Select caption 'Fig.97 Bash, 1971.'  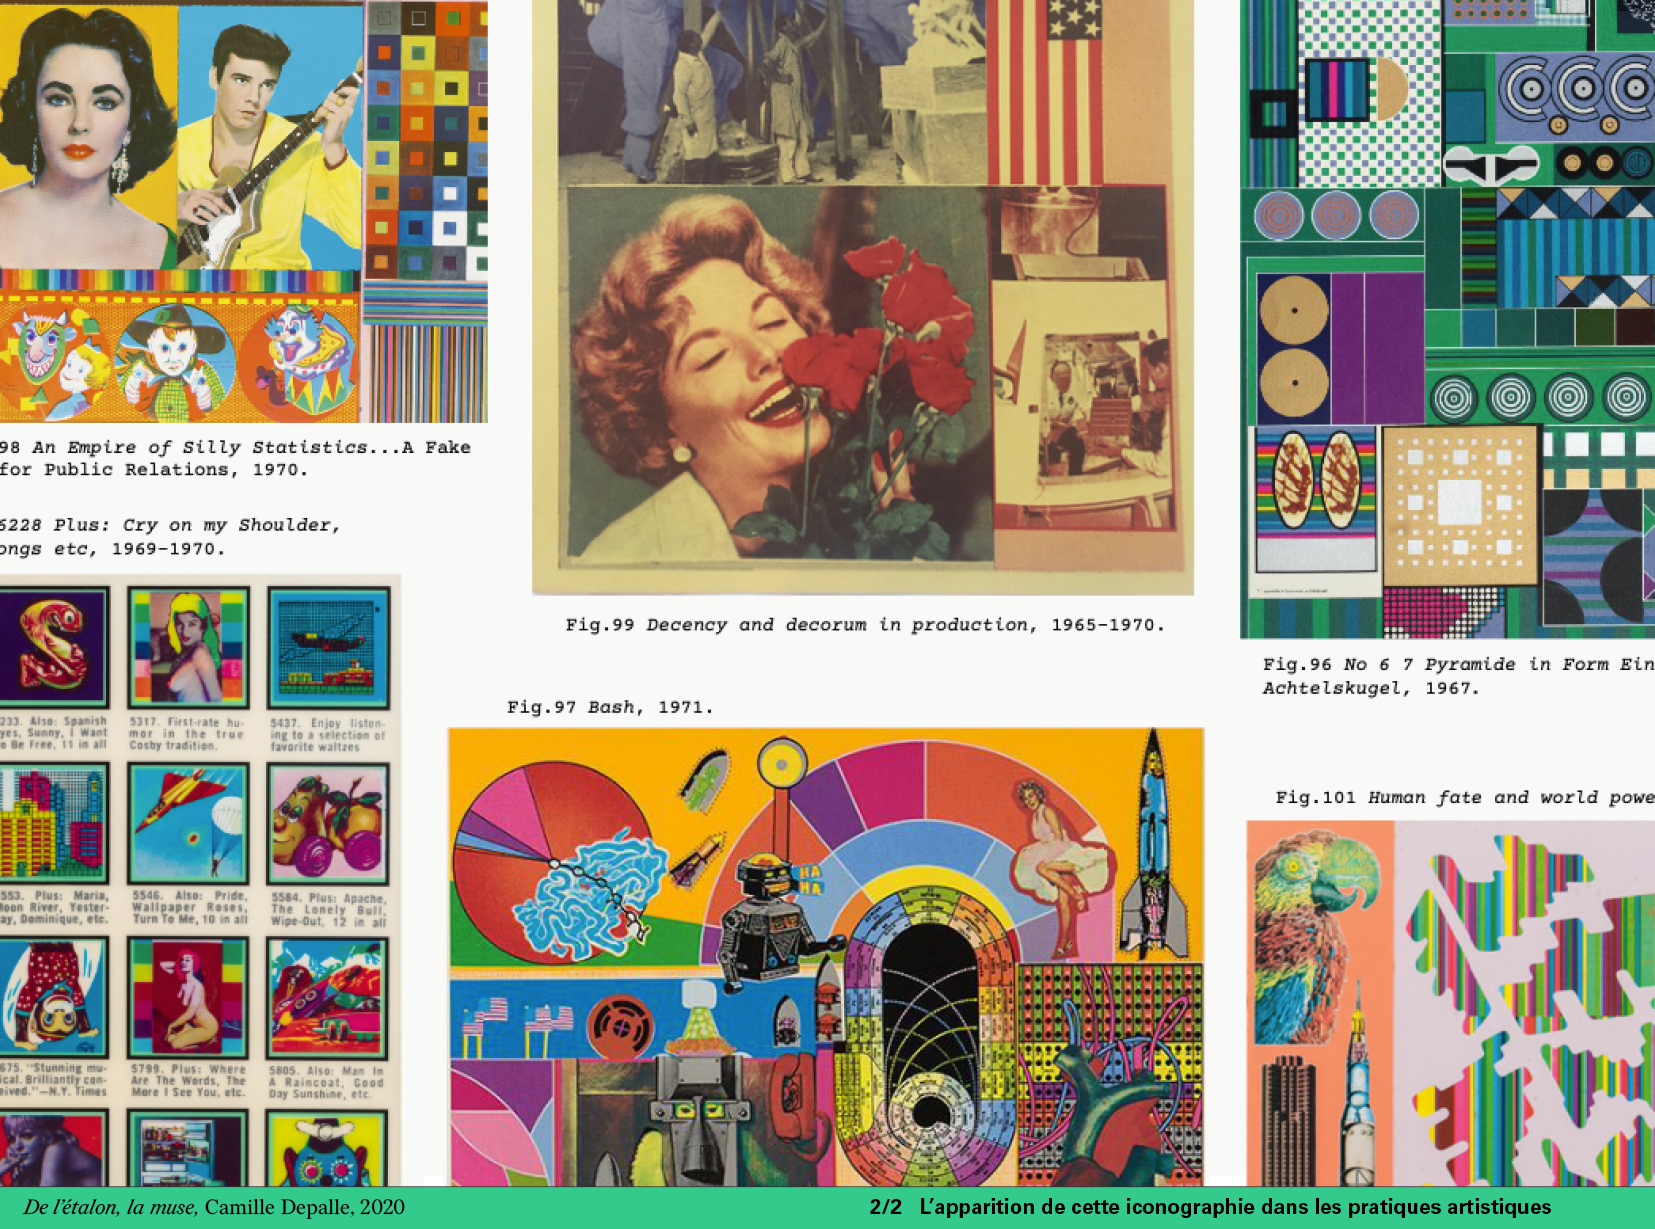point(610,707)
